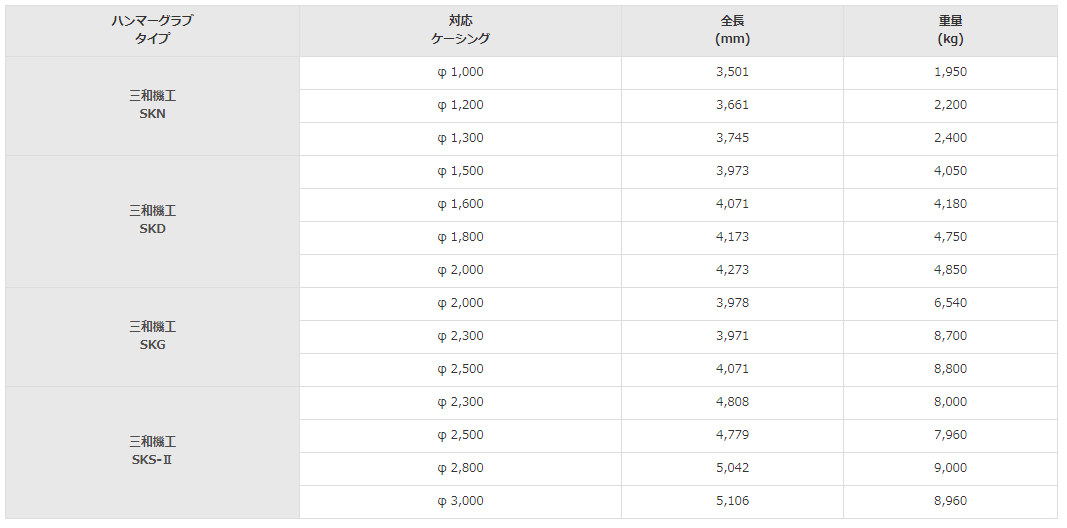Click the 4,779 length value

[732, 436]
